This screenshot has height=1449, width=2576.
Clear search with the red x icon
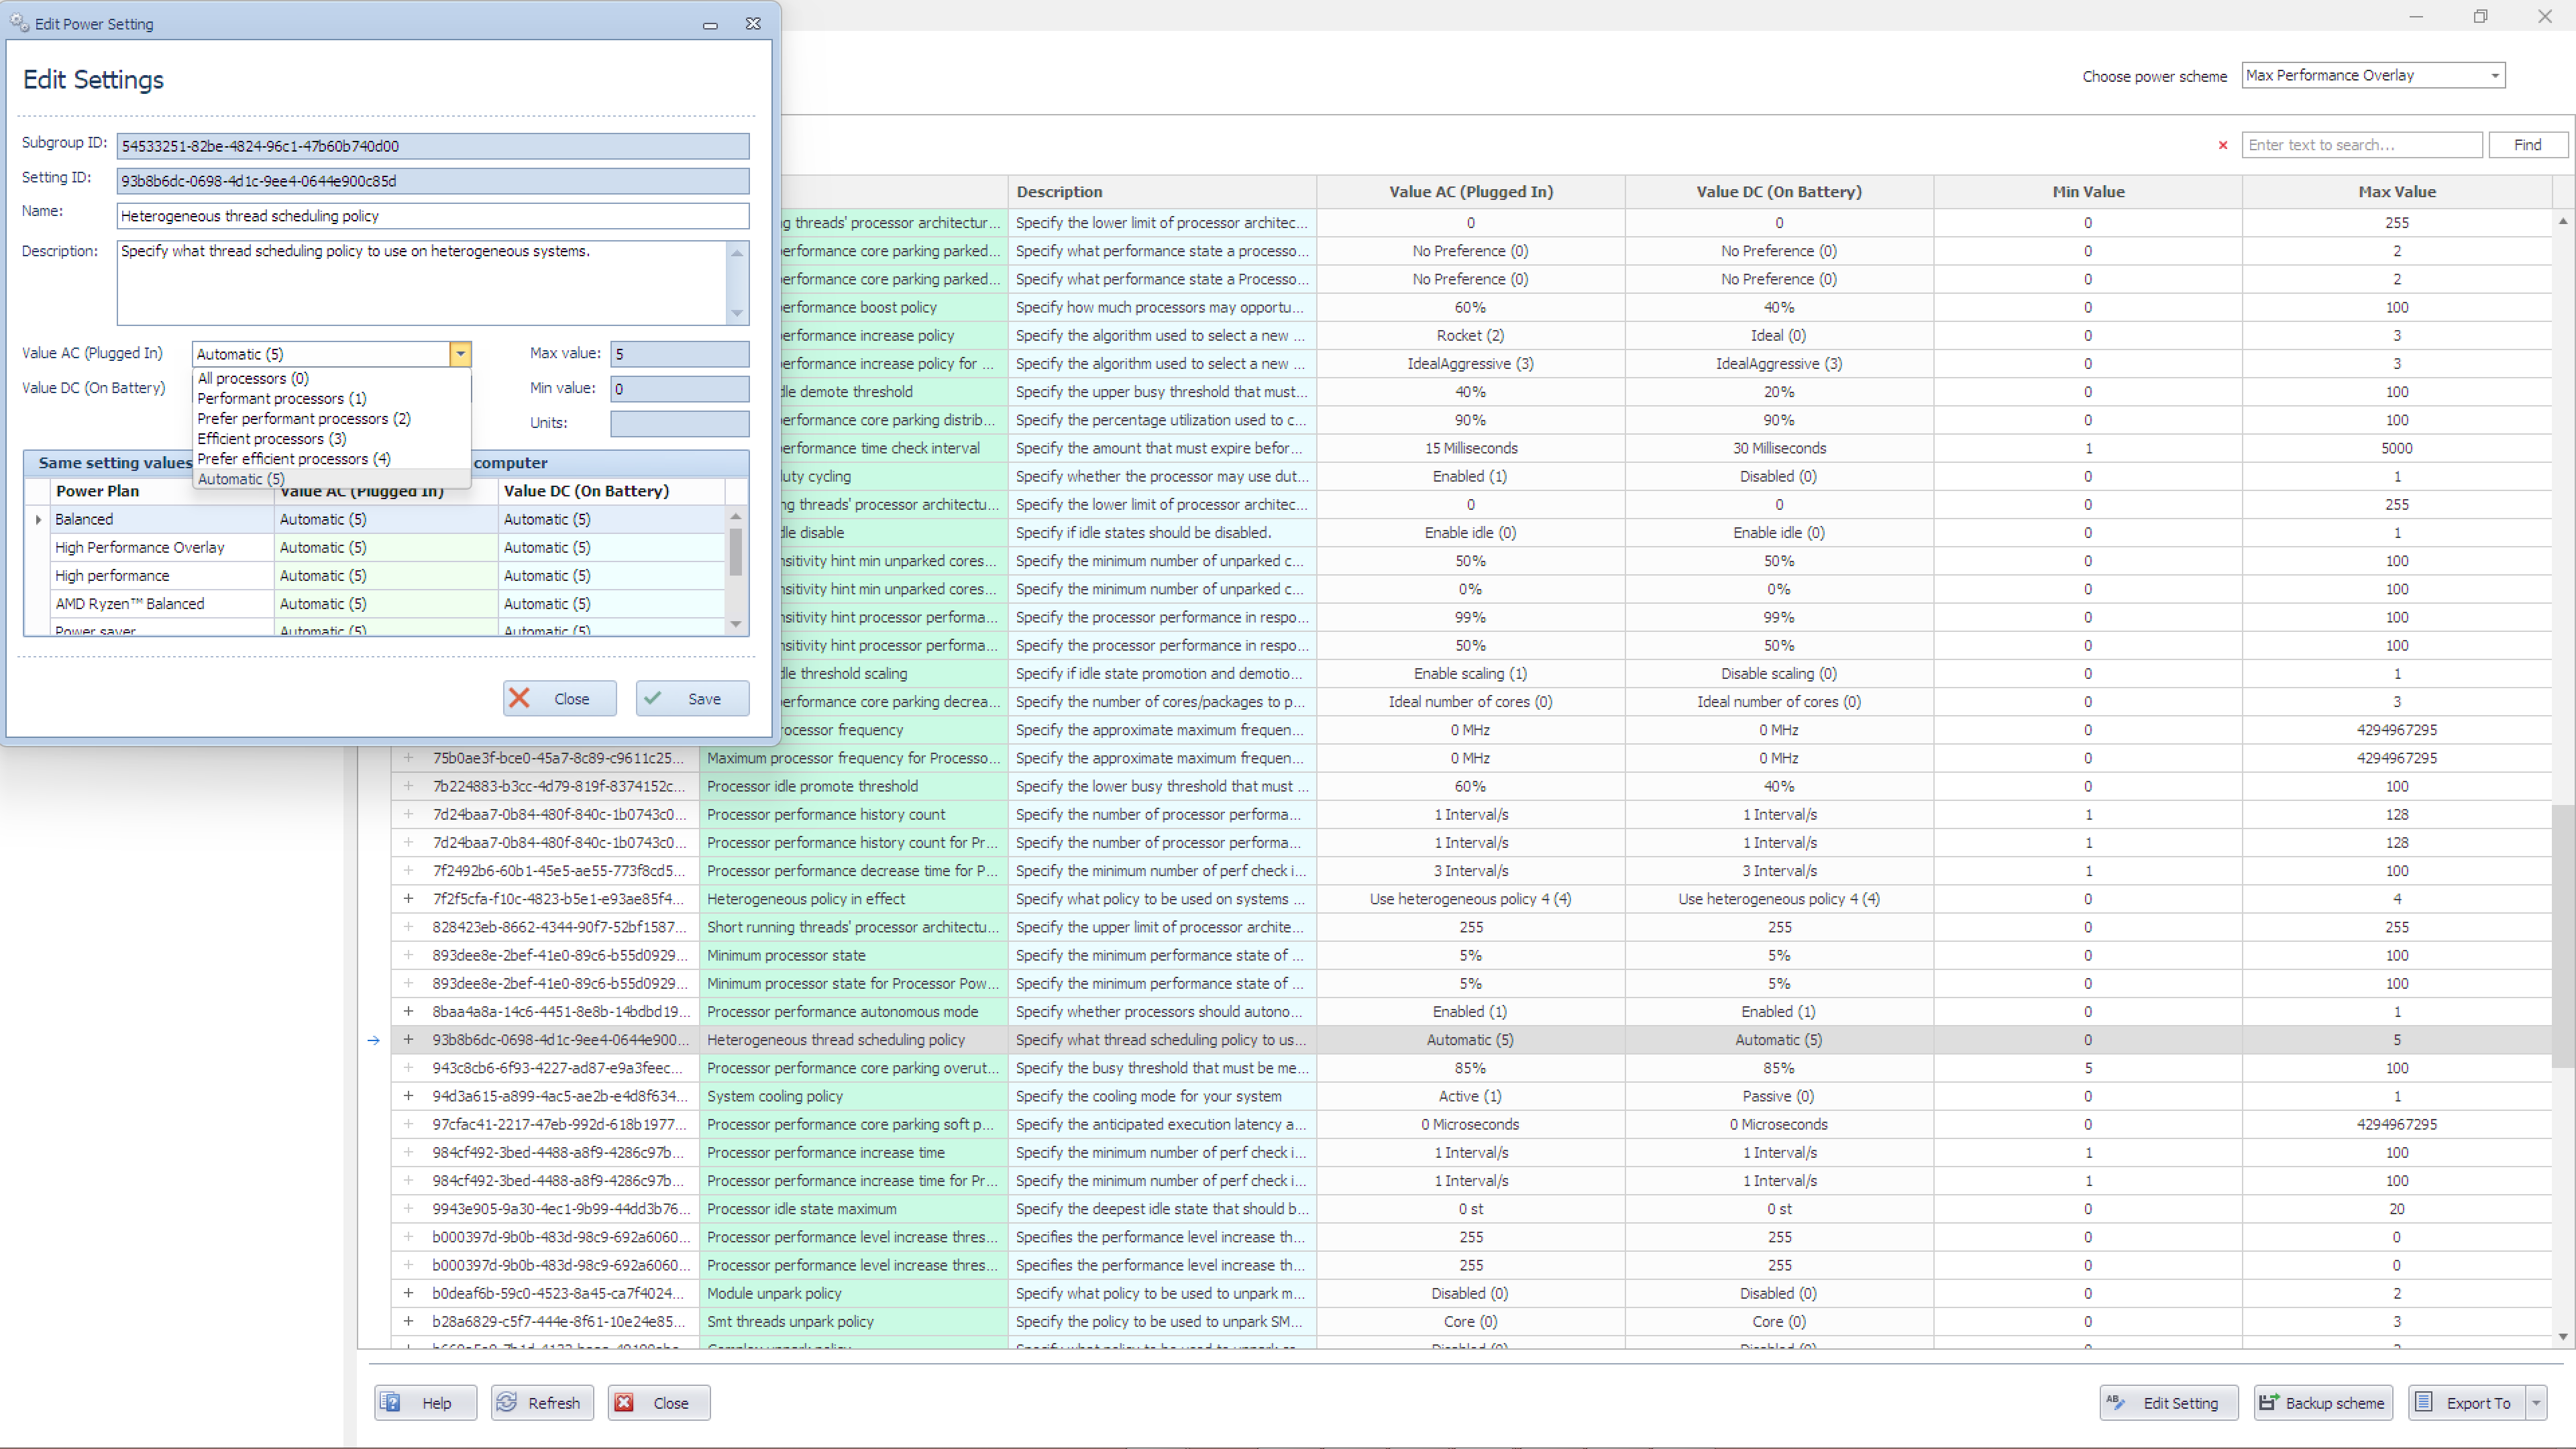2222,145
